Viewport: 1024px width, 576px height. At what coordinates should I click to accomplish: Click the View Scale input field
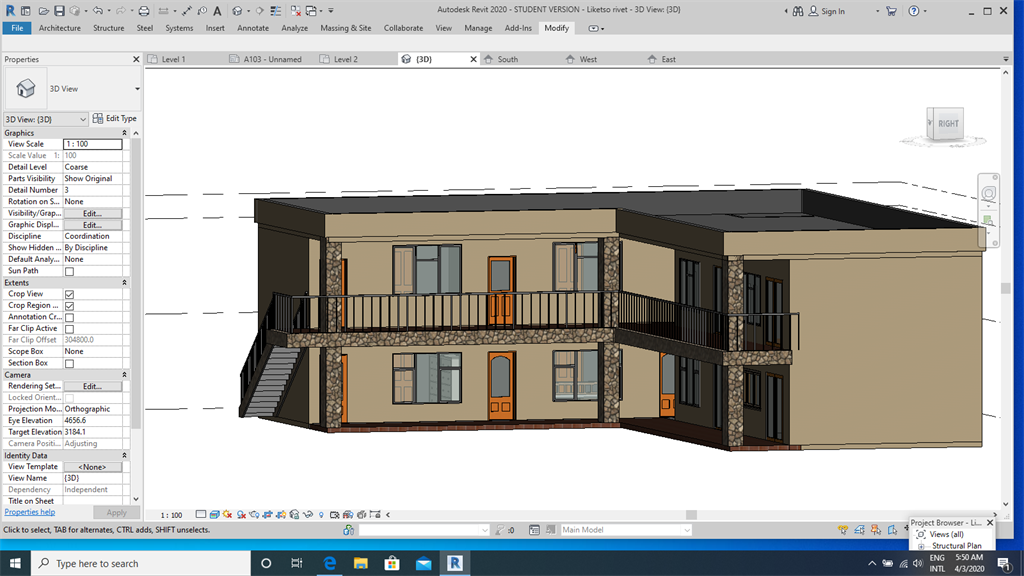92,144
